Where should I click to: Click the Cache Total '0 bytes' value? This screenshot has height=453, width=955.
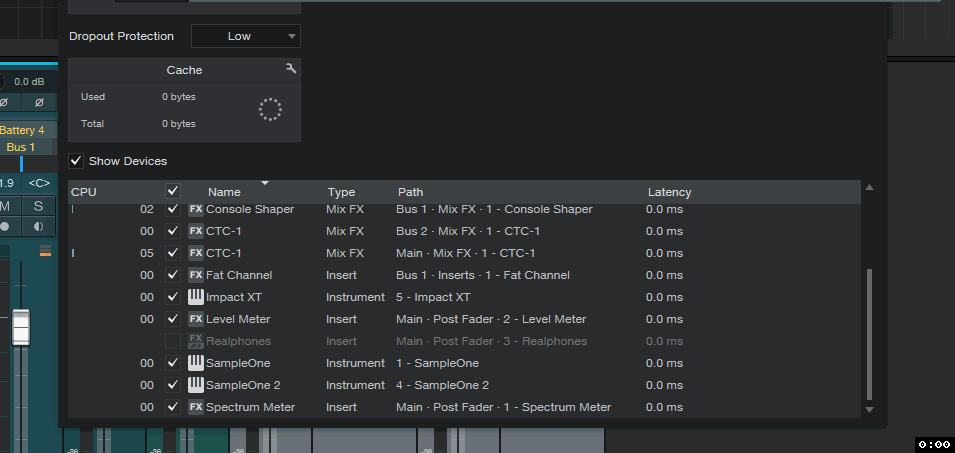coord(178,124)
